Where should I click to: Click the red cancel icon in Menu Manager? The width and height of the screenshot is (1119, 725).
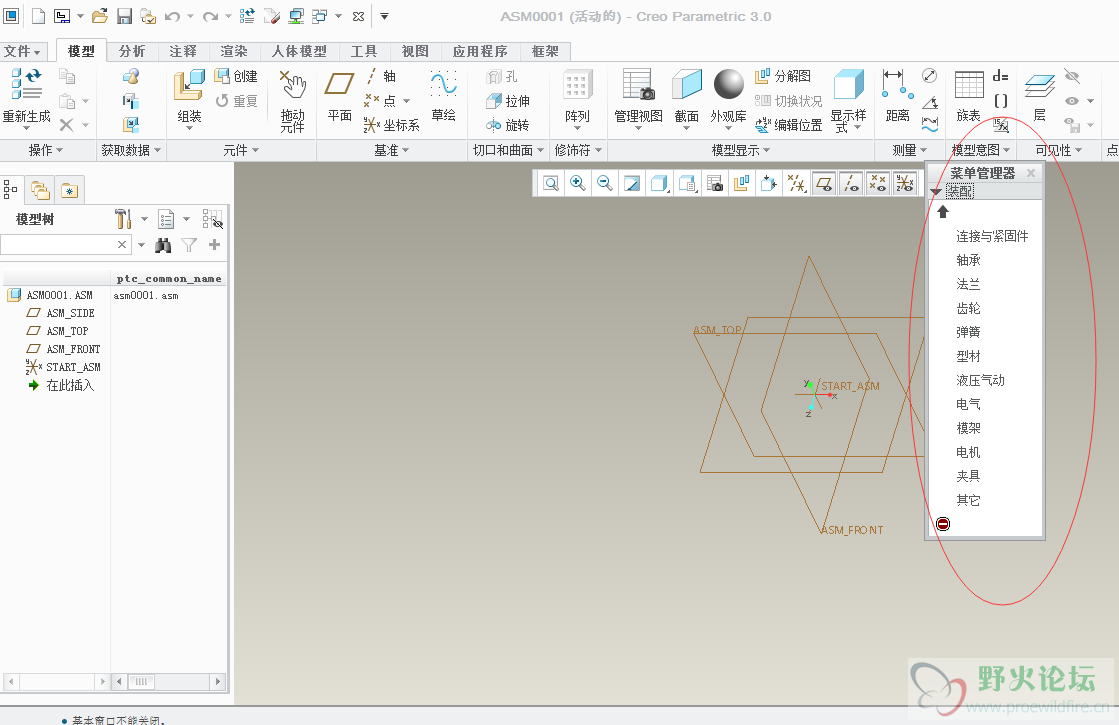[943, 524]
